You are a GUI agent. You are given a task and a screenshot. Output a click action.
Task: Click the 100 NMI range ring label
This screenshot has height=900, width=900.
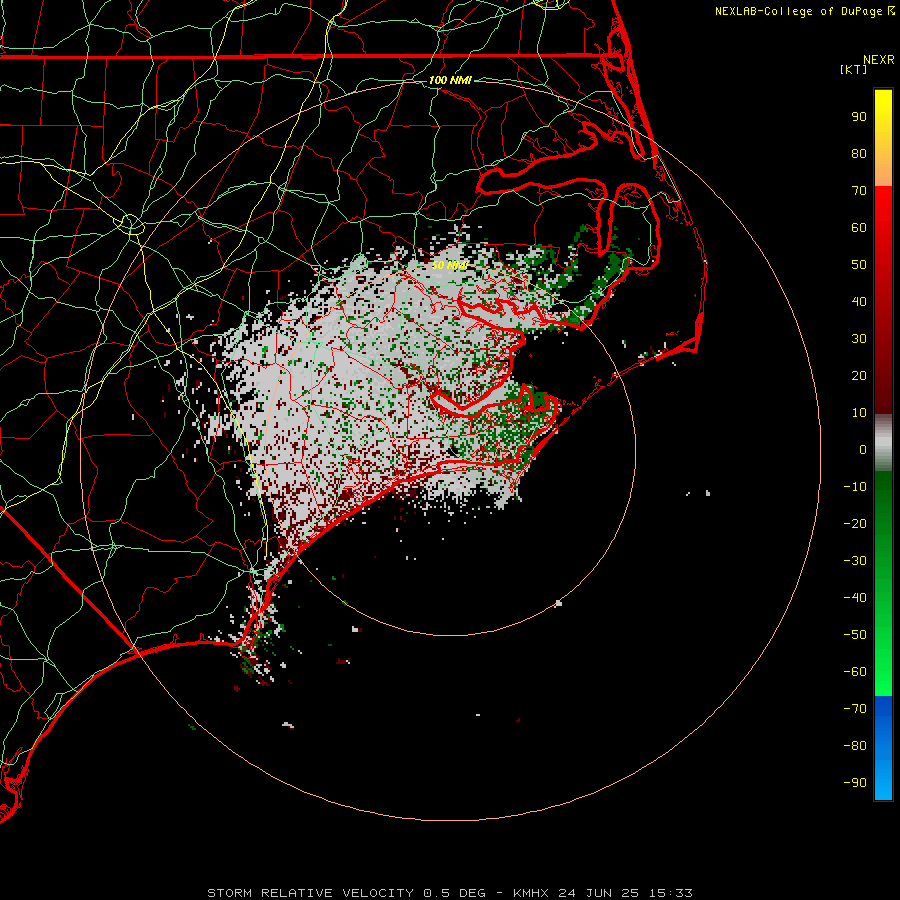[449, 80]
